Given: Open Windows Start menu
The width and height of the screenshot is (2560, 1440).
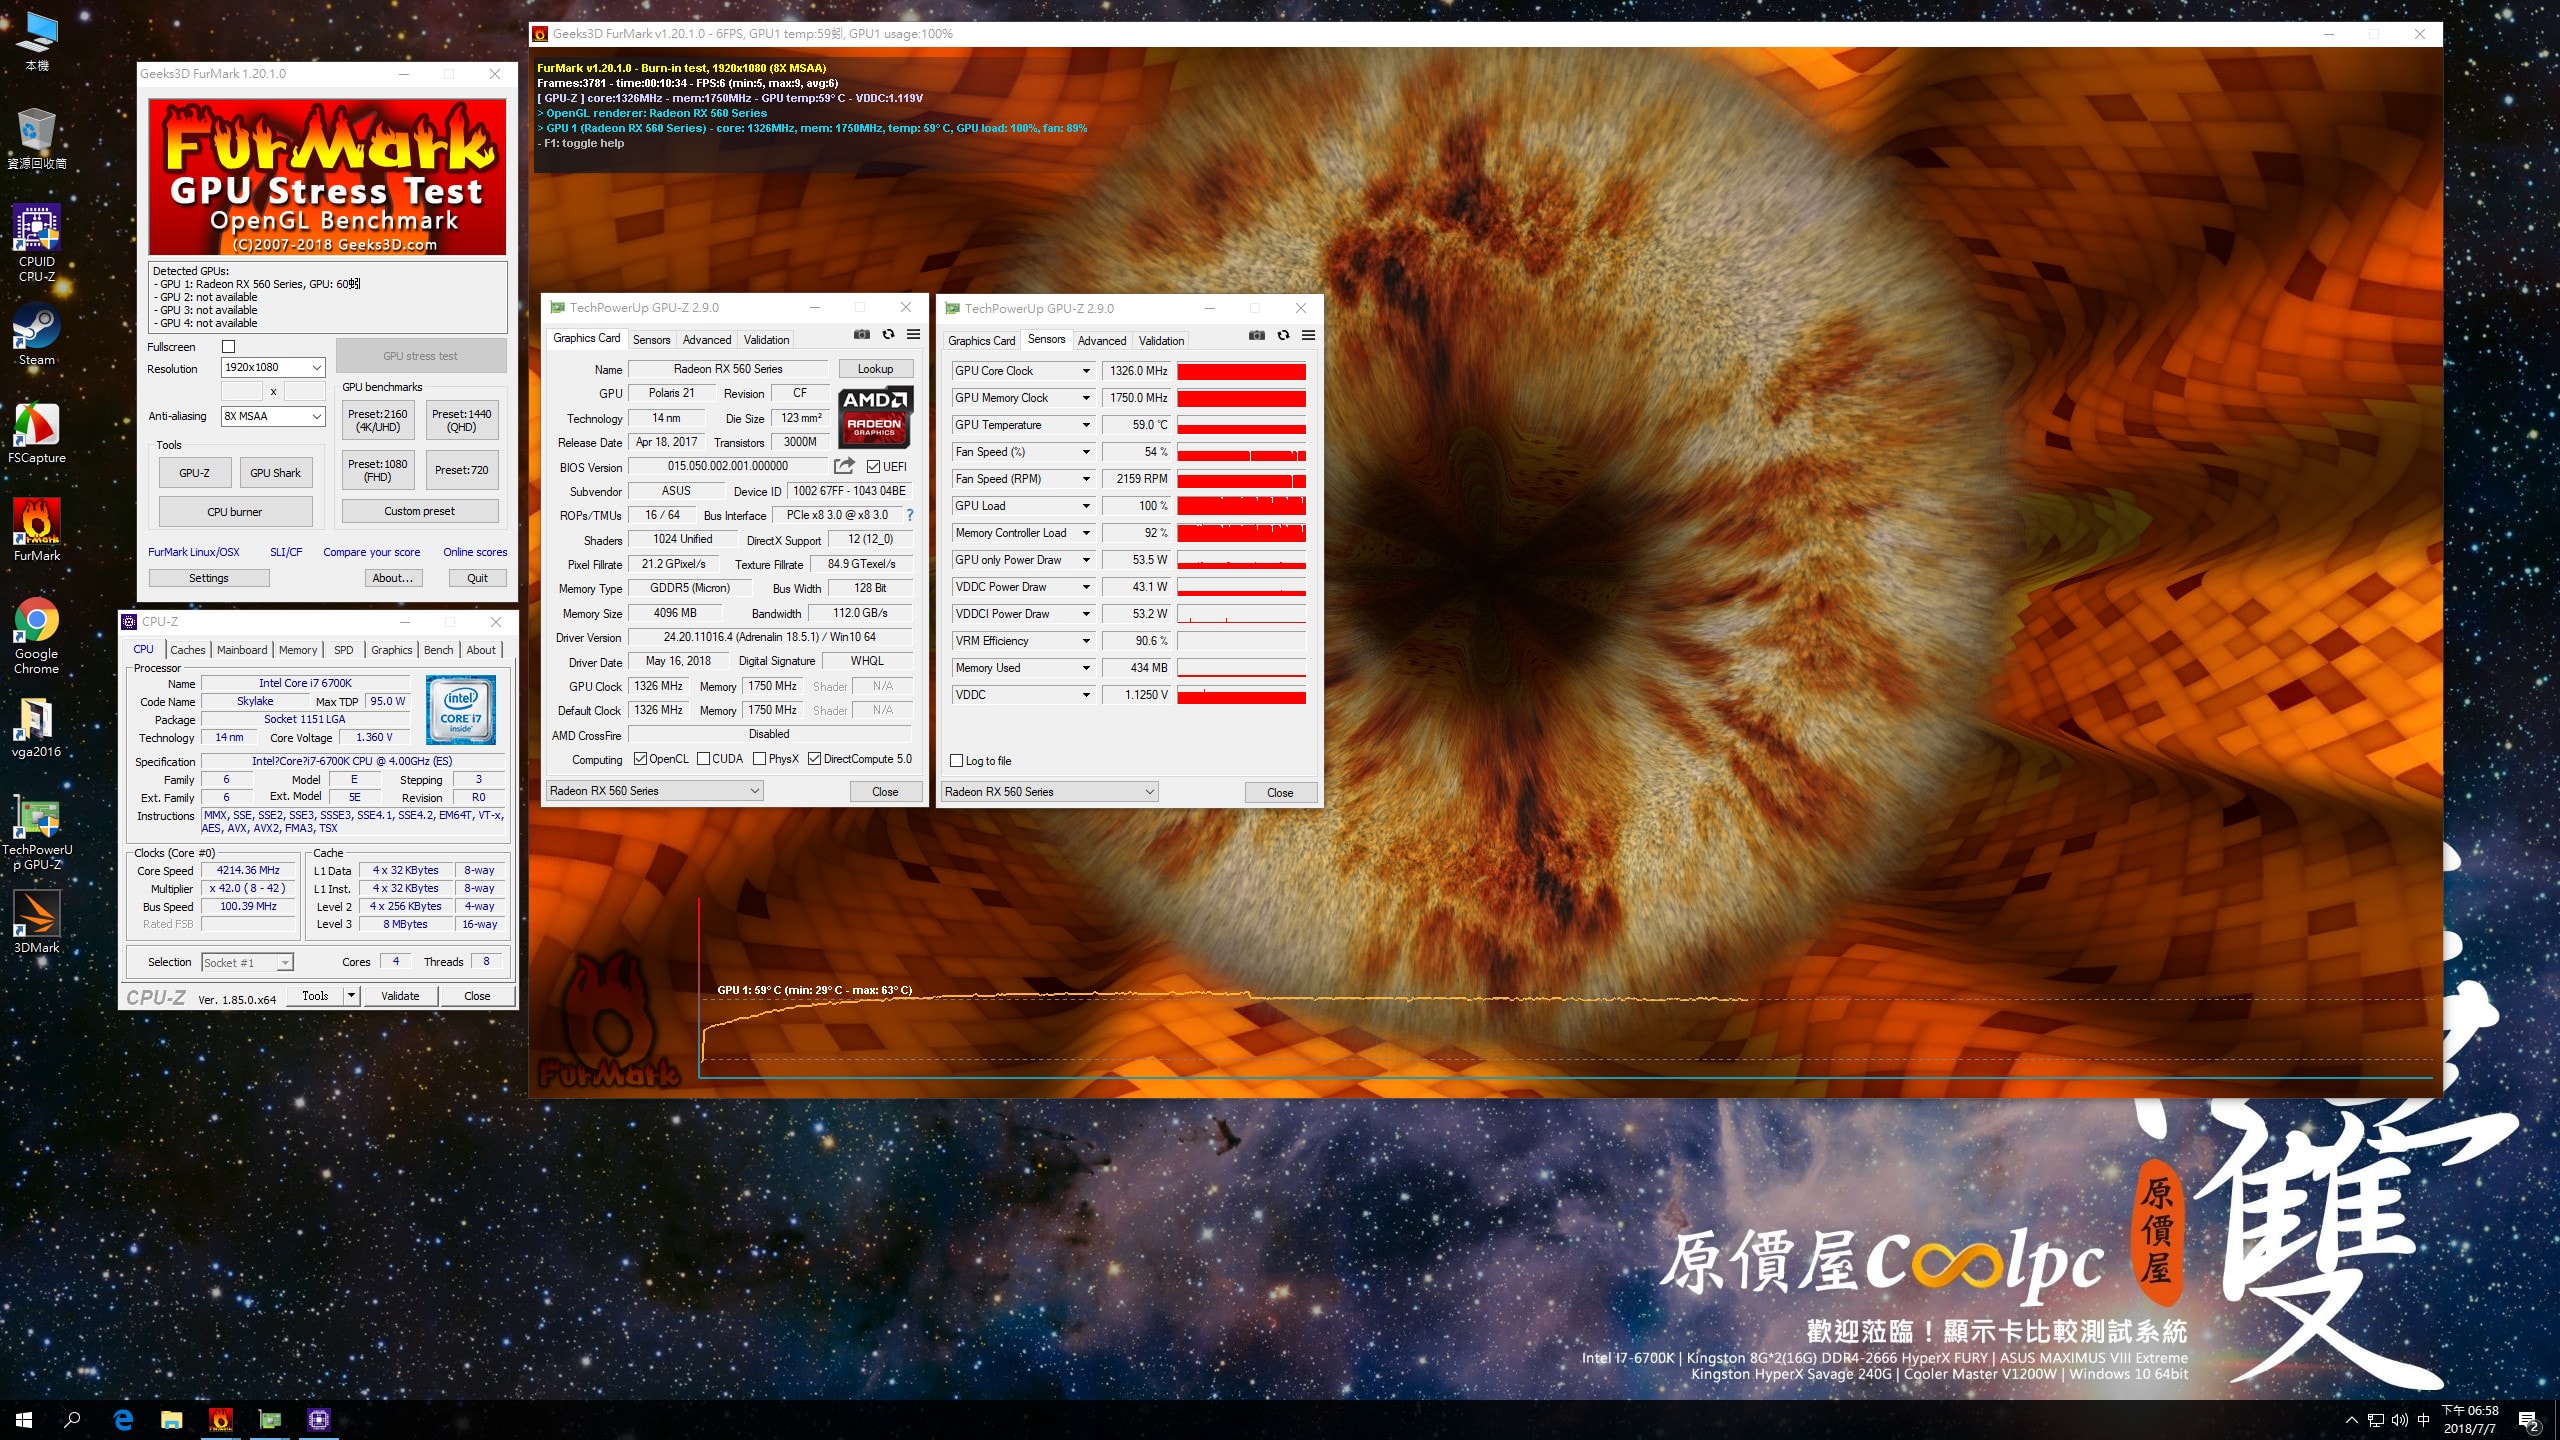Looking at the screenshot, I should pos(24,1420).
